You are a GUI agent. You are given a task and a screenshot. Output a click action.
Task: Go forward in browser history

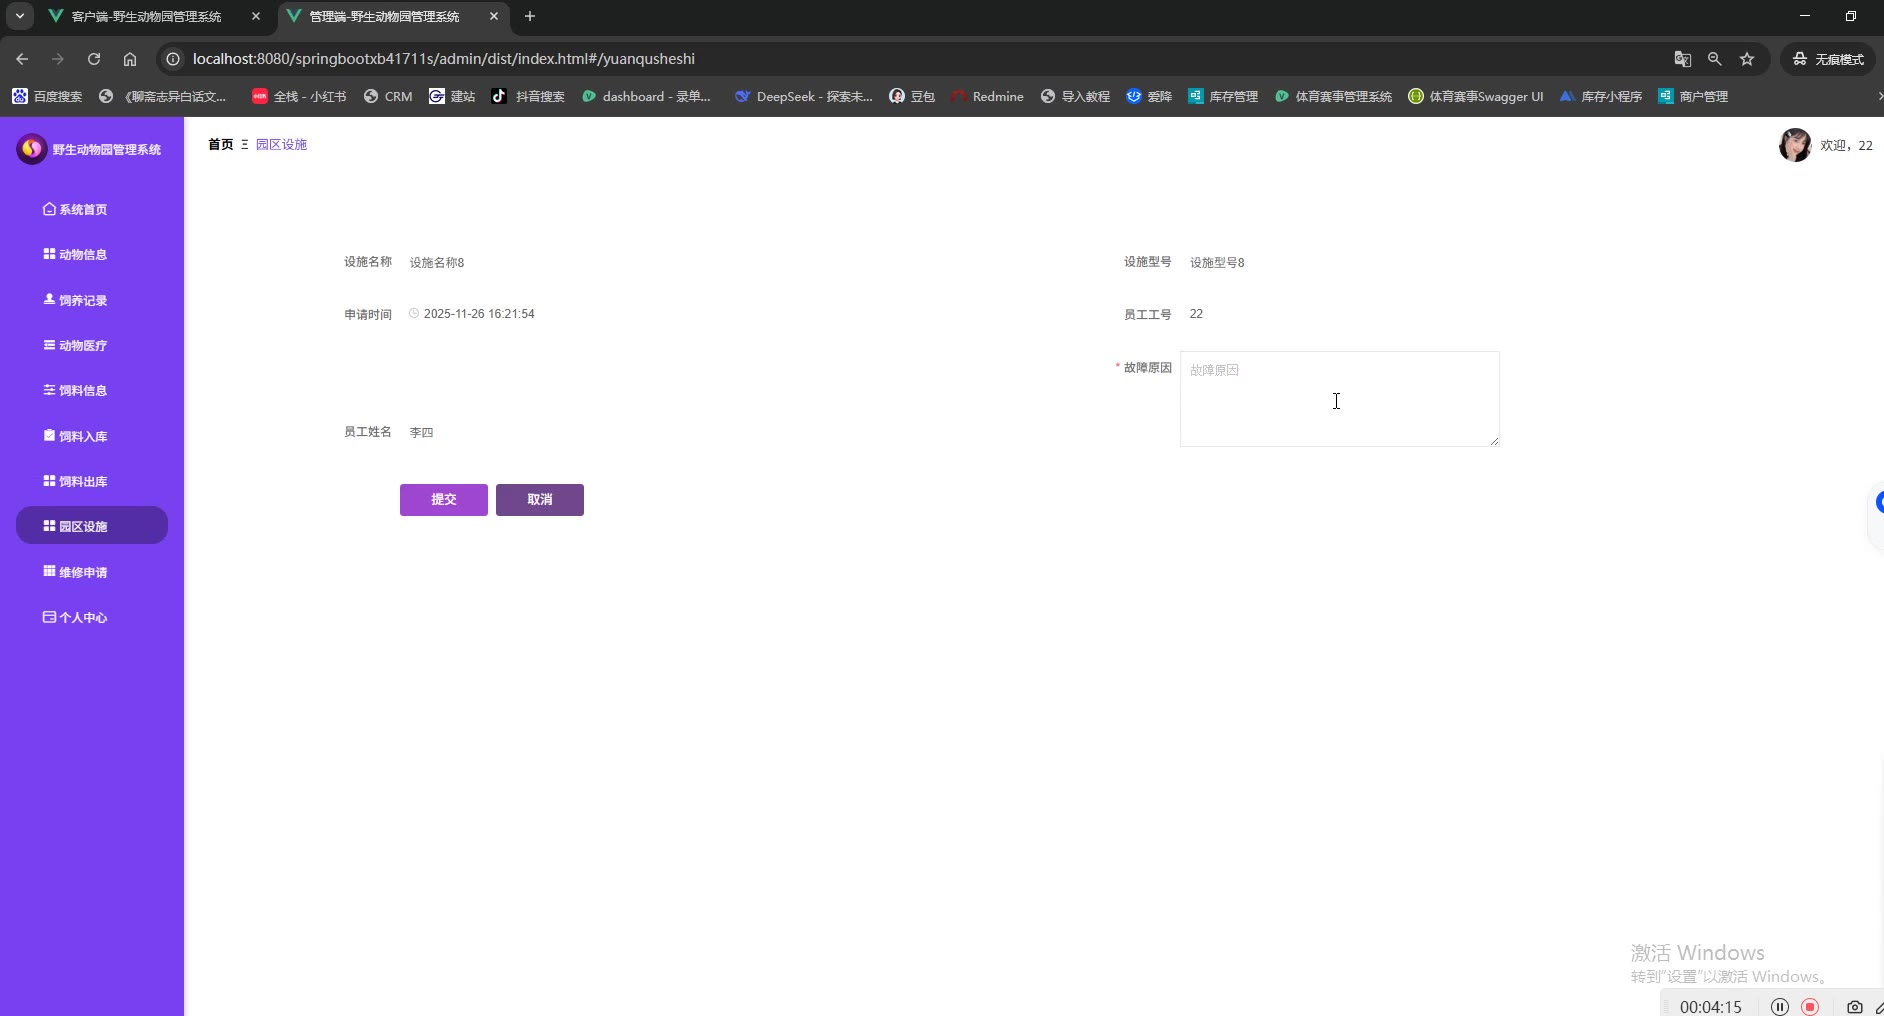pyautogui.click(x=58, y=59)
